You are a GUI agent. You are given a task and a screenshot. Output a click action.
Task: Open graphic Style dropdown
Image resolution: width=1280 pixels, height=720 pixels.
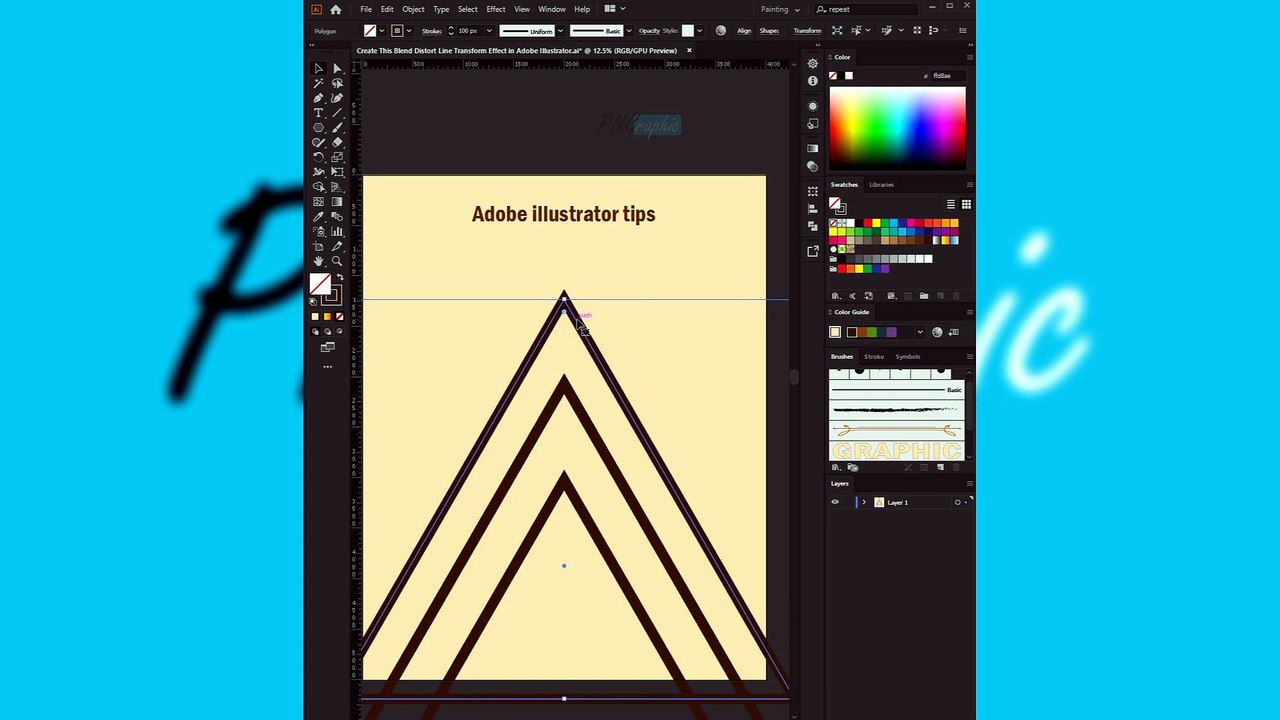pyautogui.click(x=699, y=31)
